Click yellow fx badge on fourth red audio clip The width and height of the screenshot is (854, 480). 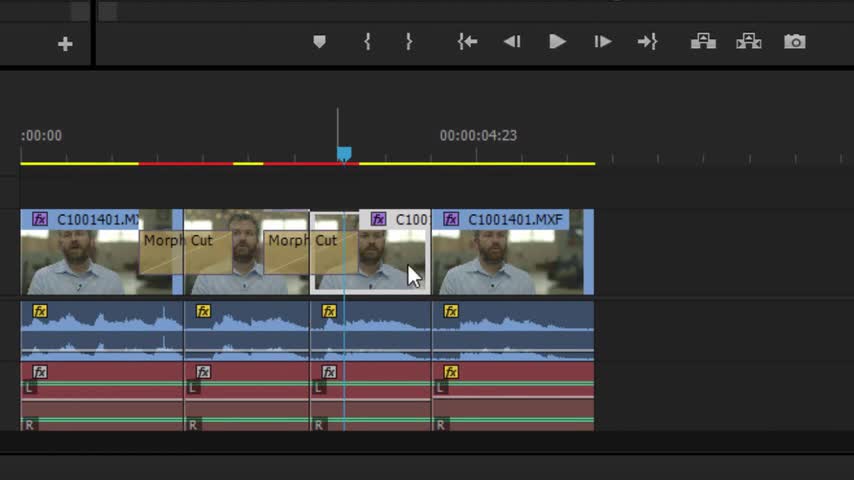pos(451,372)
